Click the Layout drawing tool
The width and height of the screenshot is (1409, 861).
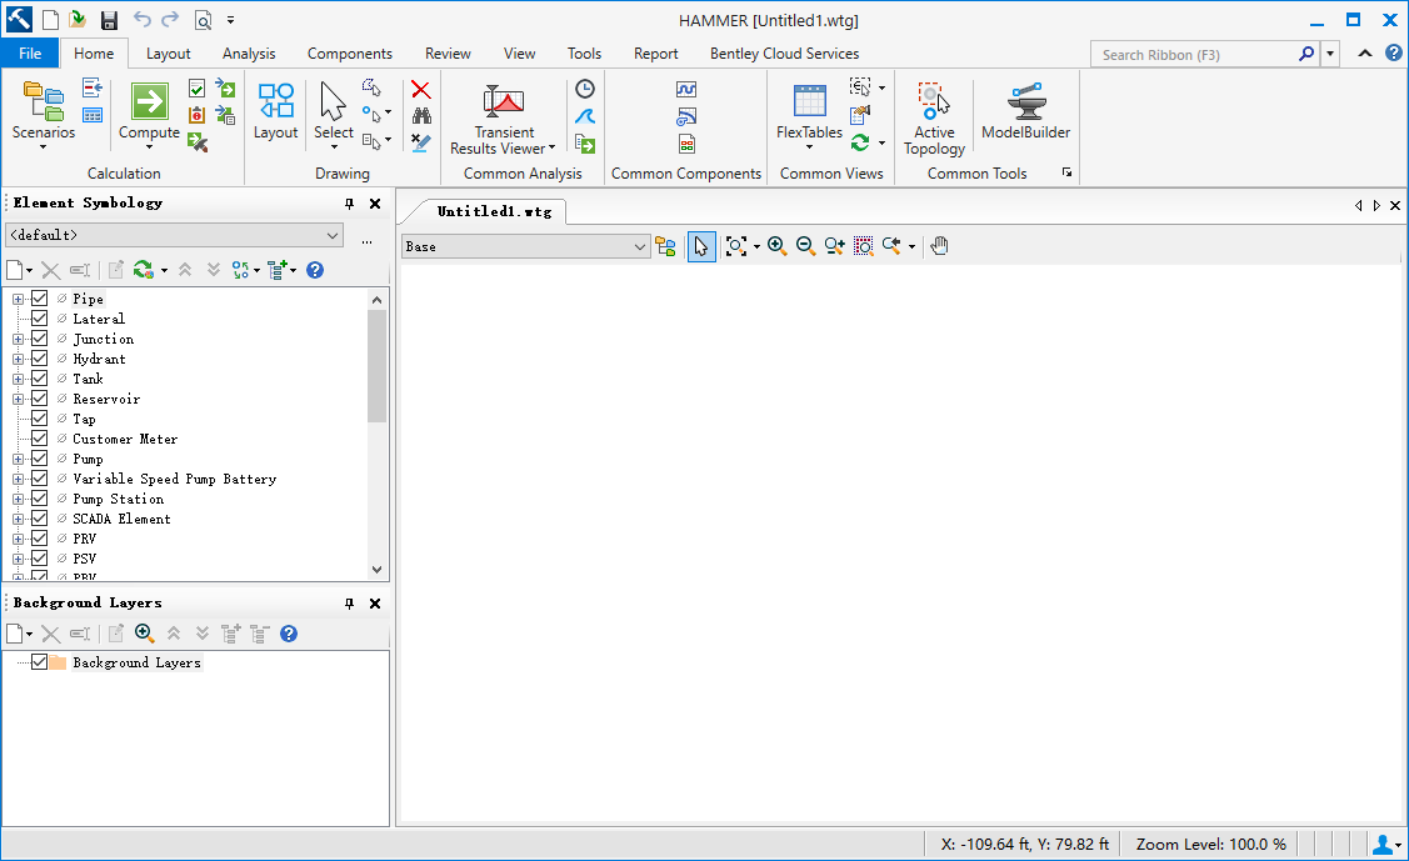(275, 112)
